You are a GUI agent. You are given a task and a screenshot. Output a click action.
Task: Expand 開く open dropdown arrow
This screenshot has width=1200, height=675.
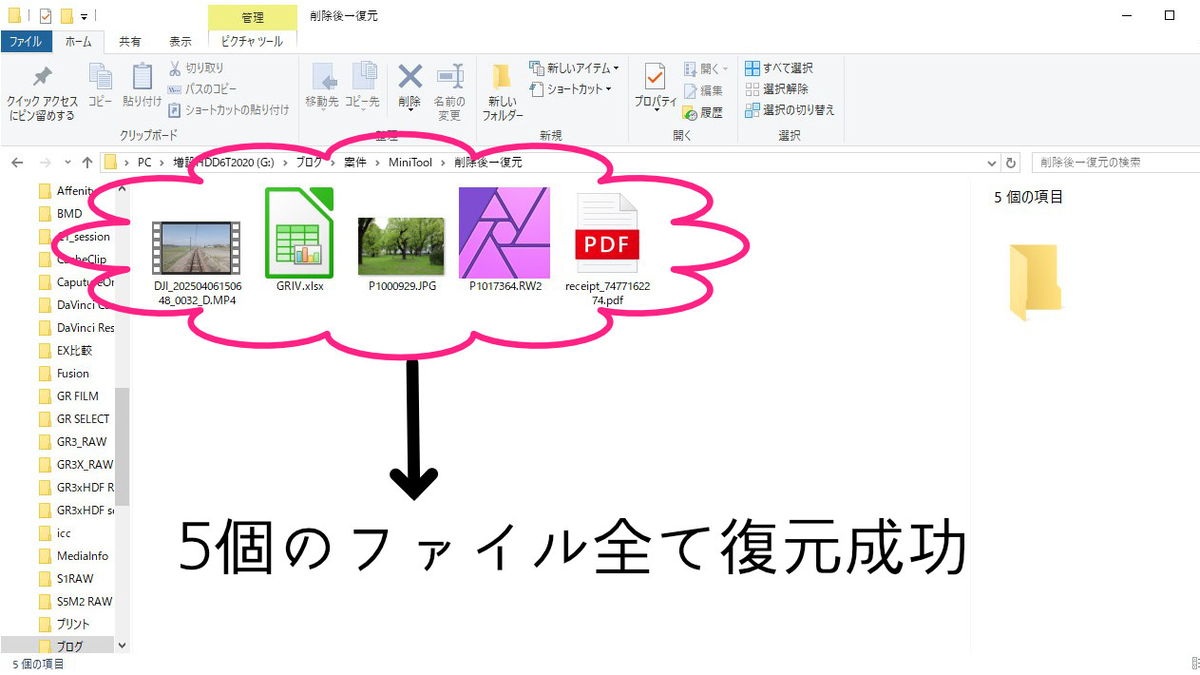tap(725, 68)
